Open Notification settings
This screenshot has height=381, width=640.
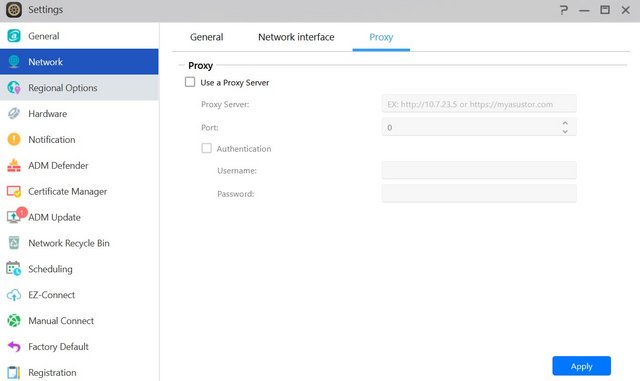(79, 139)
